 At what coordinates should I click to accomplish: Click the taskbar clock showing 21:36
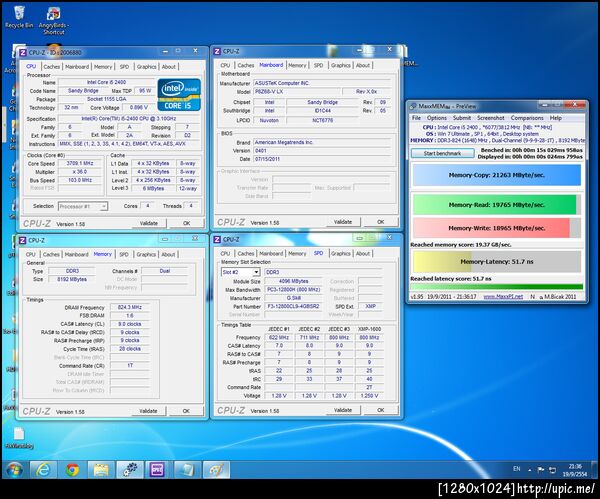(x=577, y=469)
